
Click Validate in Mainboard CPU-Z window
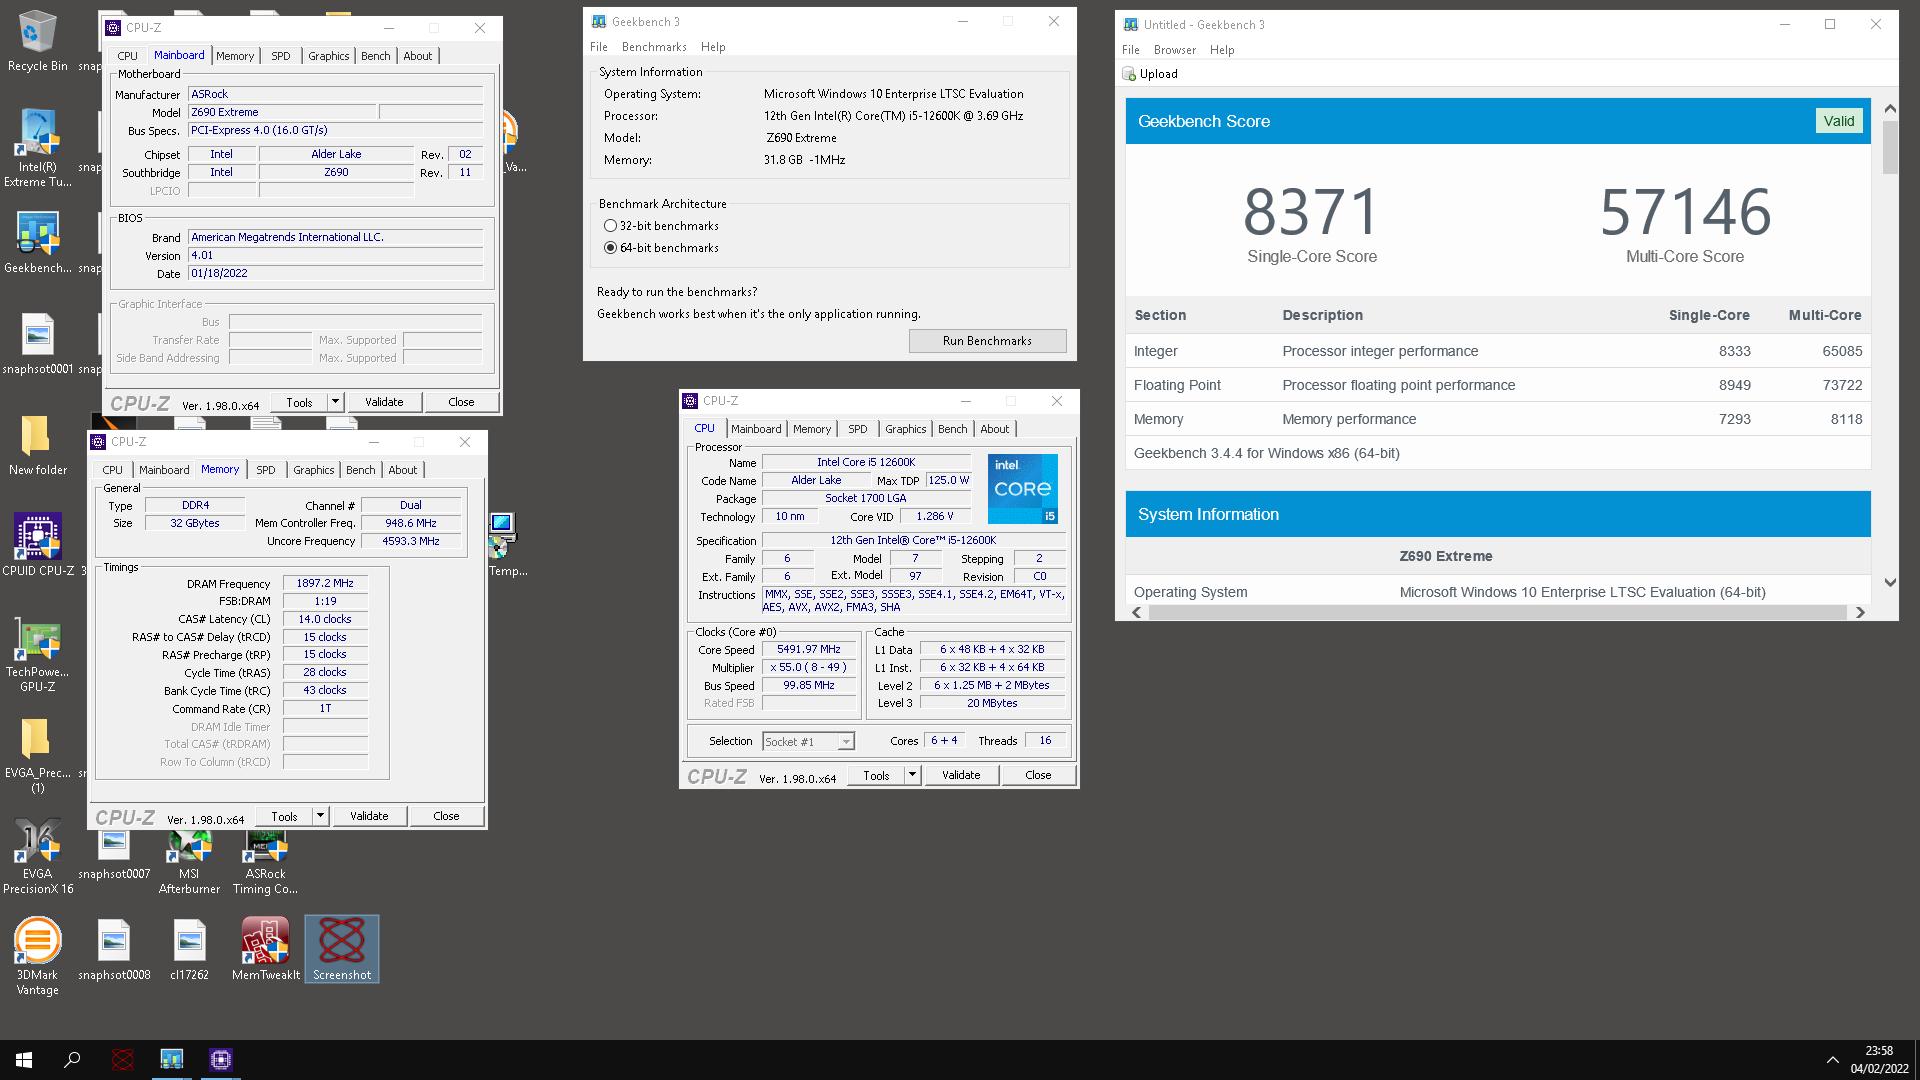tap(384, 402)
